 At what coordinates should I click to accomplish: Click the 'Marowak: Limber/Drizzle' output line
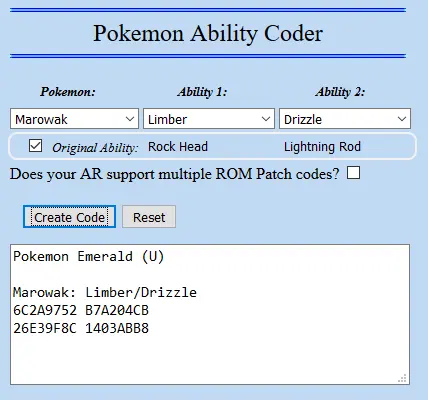pos(105,292)
